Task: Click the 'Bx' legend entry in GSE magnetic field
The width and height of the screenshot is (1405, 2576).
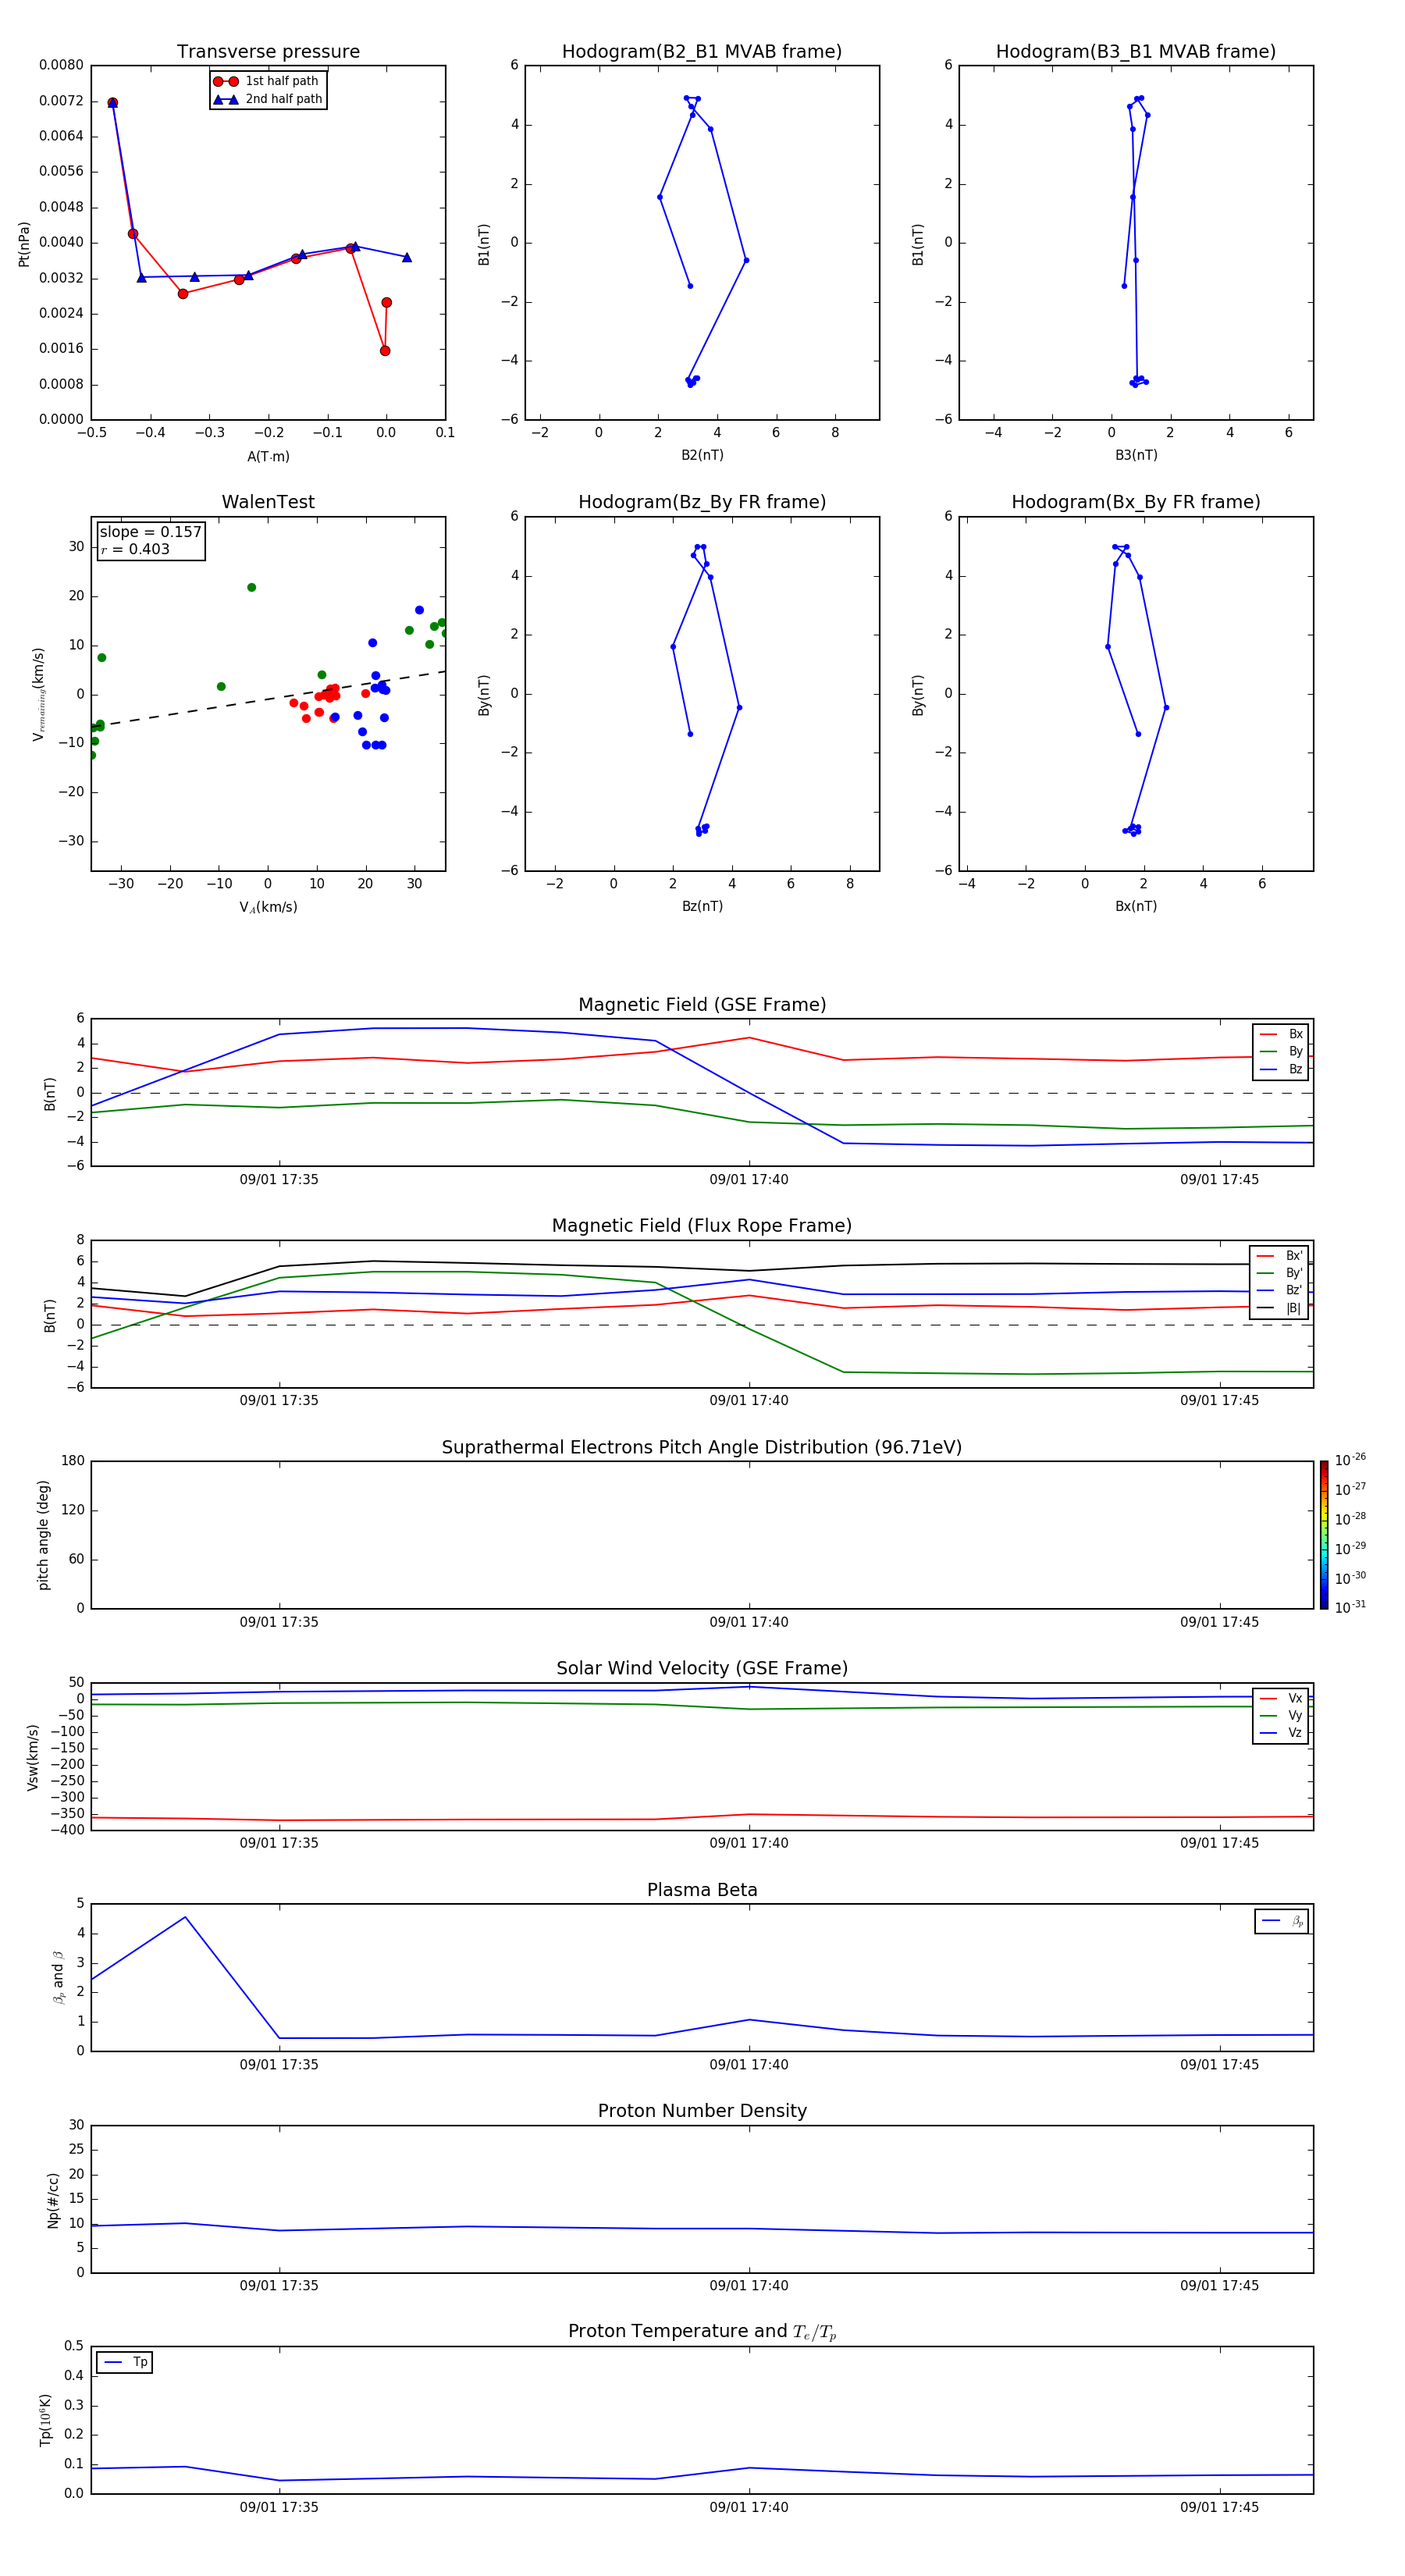Action: tap(1281, 1034)
